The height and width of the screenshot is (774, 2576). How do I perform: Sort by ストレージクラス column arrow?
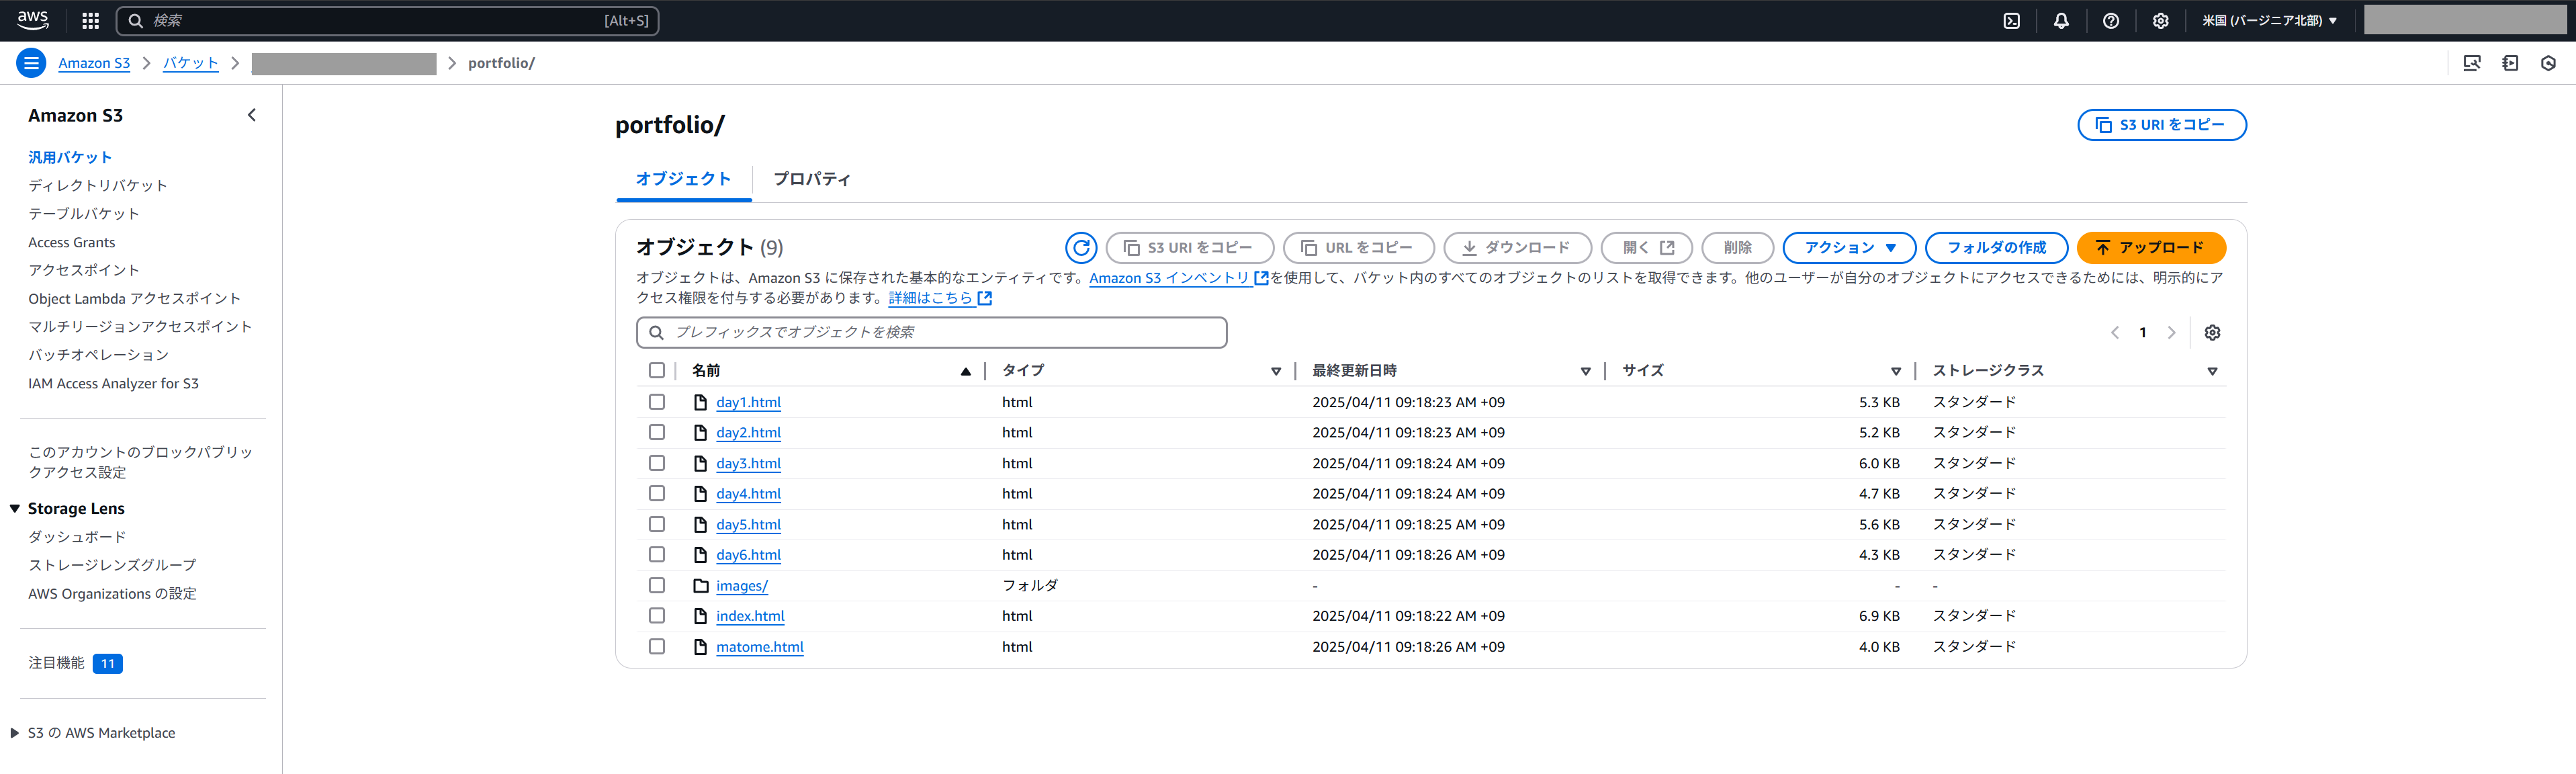point(2212,371)
